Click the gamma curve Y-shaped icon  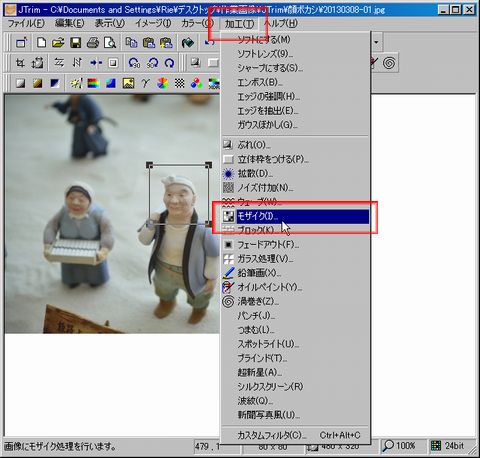pyautogui.click(x=145, y=83)
